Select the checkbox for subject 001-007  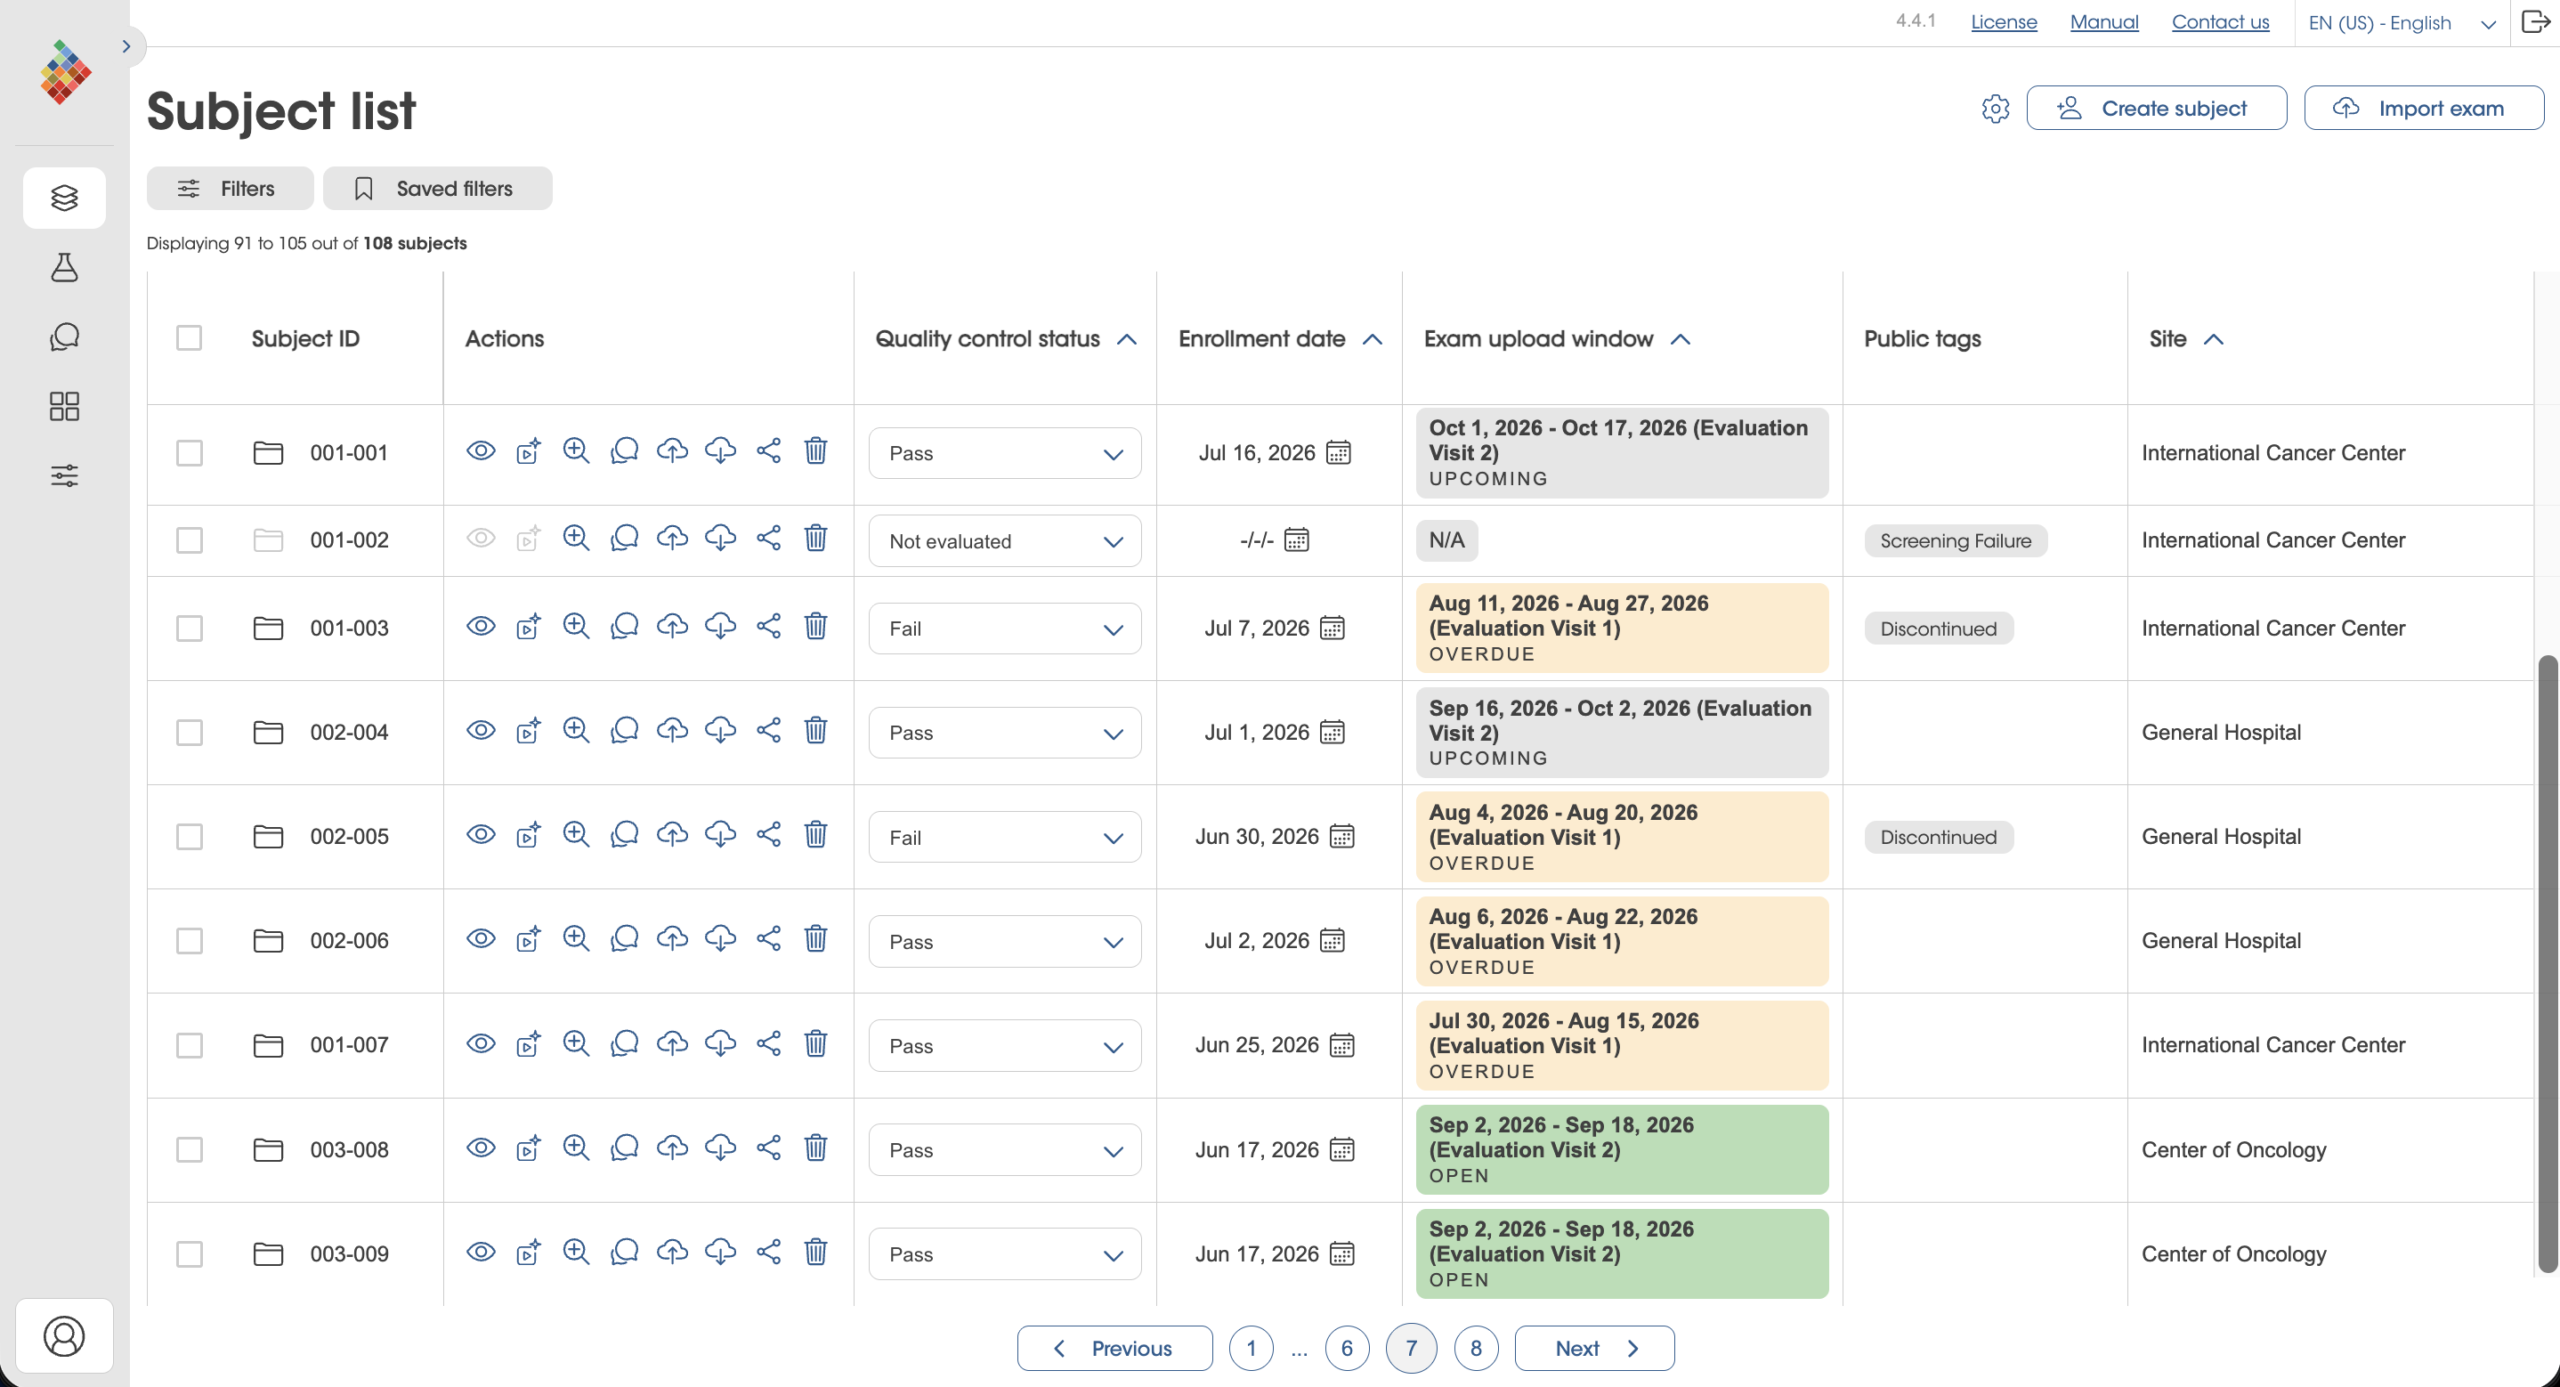tap(189, 1045)
